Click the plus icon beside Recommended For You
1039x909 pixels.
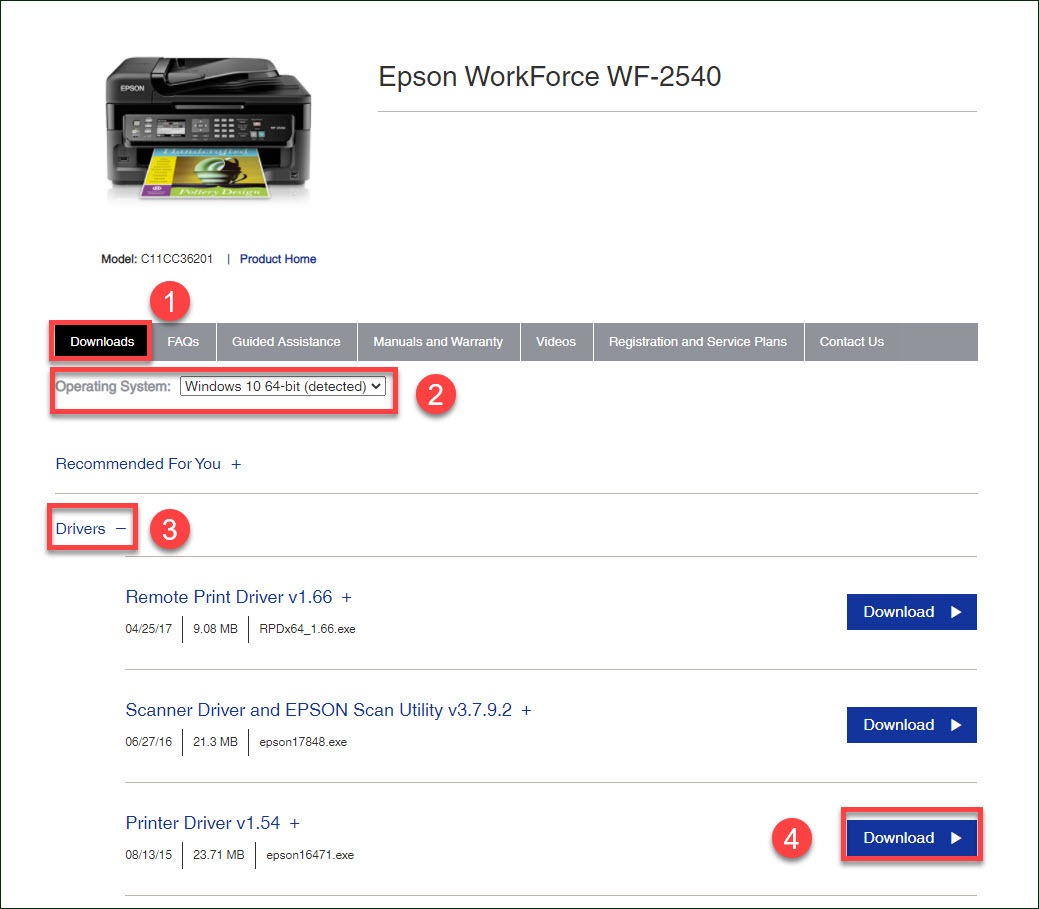[236, 464]
